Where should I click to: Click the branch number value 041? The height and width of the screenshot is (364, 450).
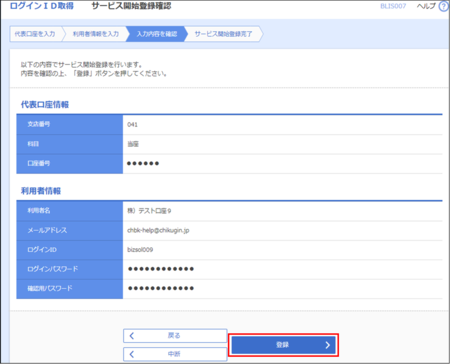(x=132, y=125)
